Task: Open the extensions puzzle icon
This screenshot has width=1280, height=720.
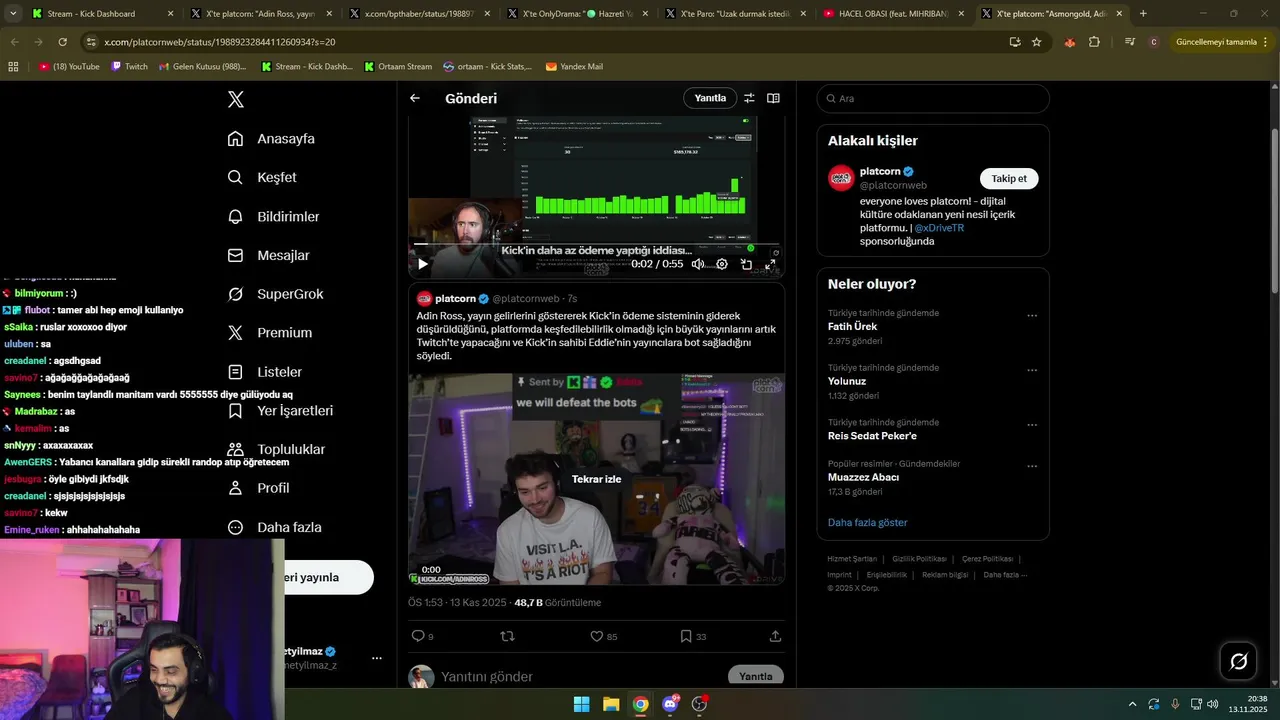Action: pos(1094,42)
